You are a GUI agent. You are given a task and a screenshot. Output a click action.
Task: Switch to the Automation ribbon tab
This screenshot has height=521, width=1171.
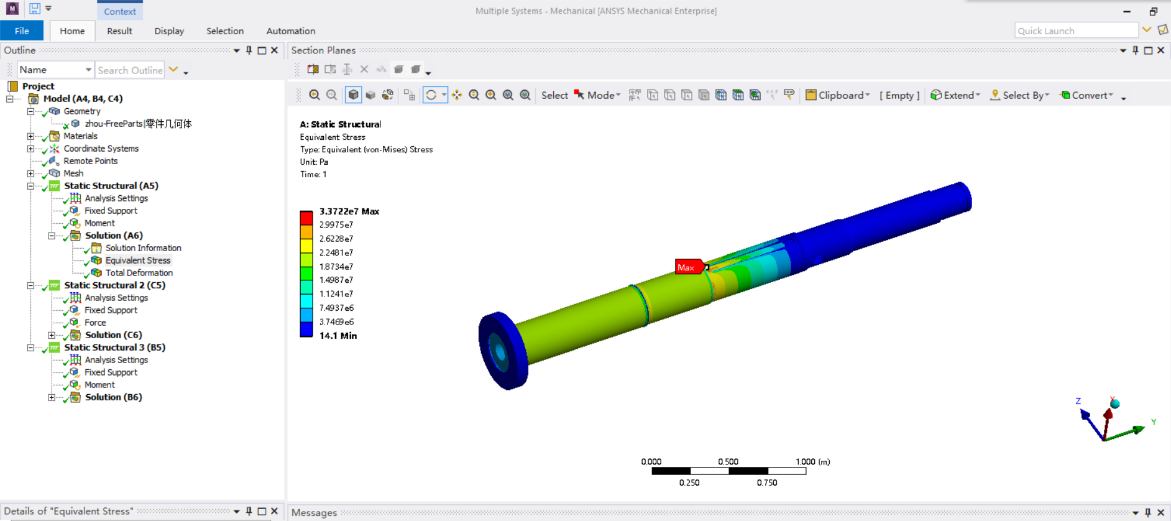(291, 31)
